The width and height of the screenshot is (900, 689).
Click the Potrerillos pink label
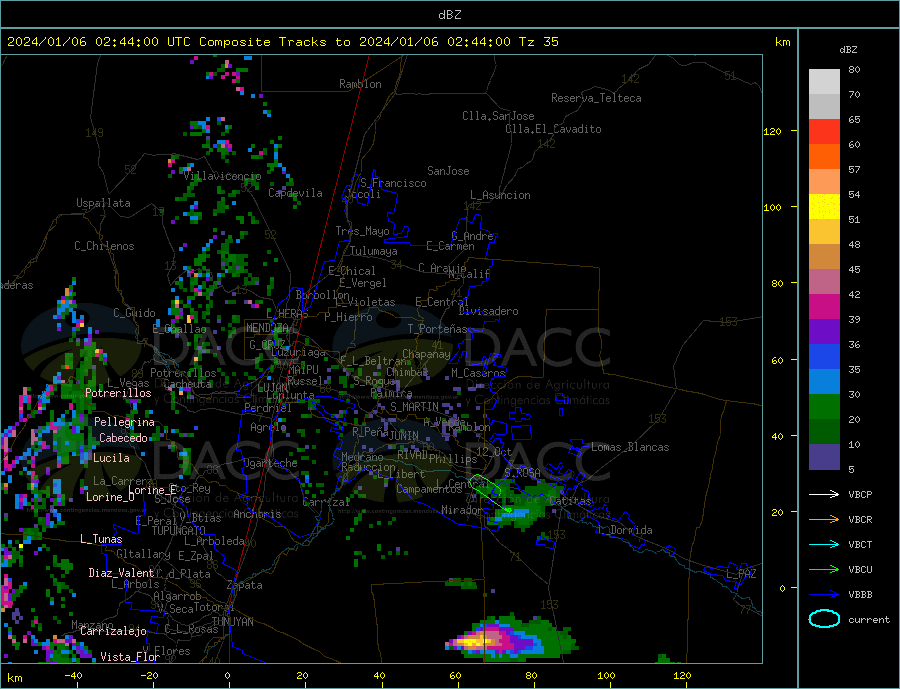[118, 393]
